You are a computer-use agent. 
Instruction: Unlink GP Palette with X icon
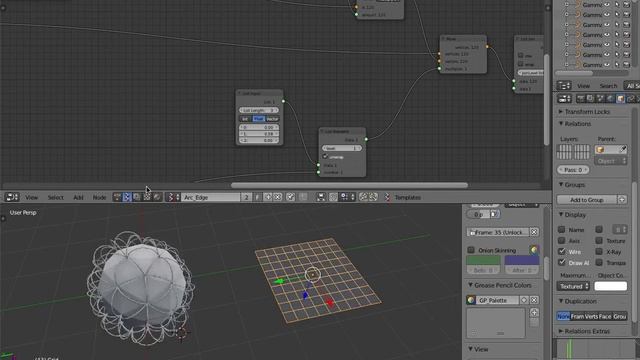[x=534, y=300]
